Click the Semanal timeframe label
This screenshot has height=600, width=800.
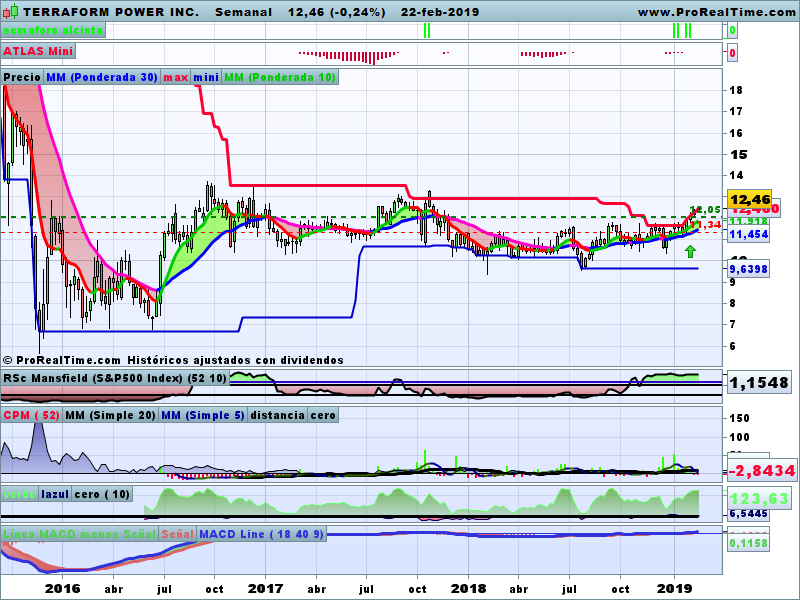[243, 12]
